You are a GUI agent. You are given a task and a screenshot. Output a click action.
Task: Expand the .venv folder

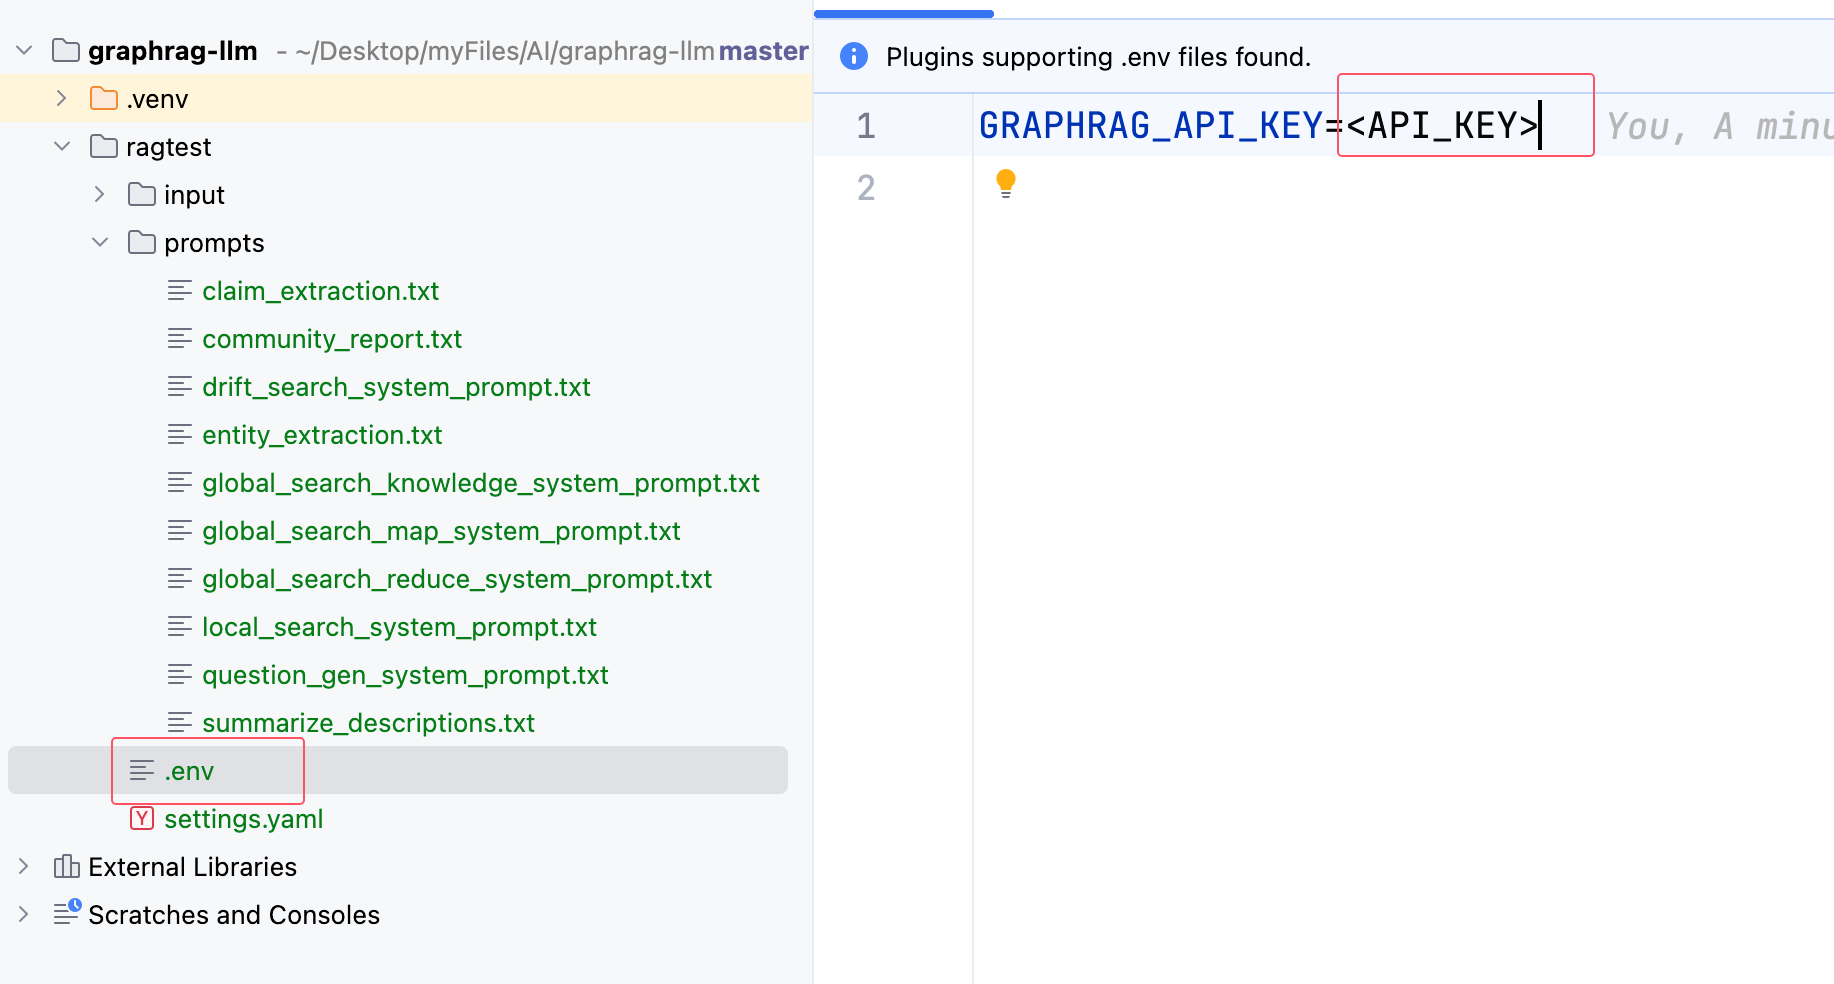tap(62, 98)
